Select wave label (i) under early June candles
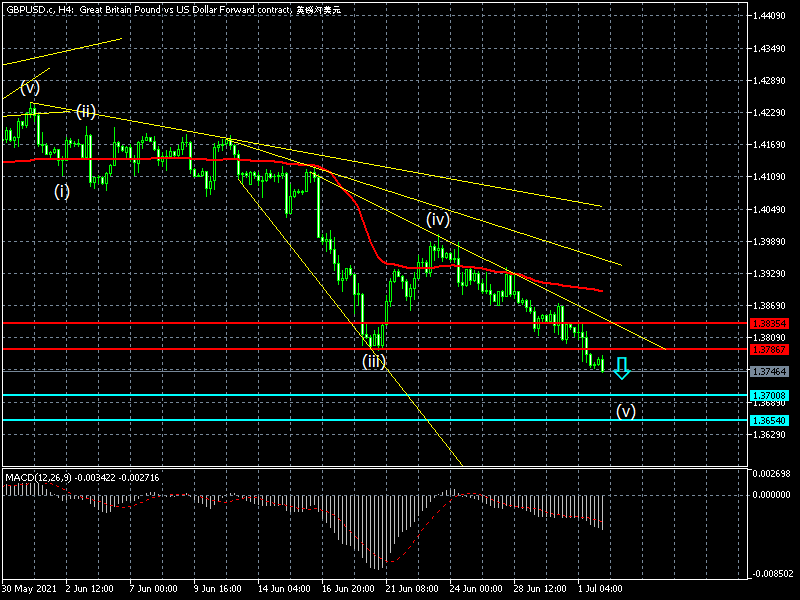 (62, 191)
